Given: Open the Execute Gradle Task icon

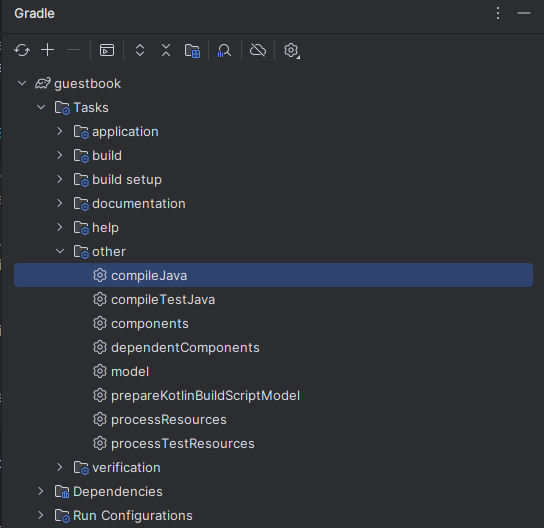Looking at the screenshot, I should (x=107, y=50).
